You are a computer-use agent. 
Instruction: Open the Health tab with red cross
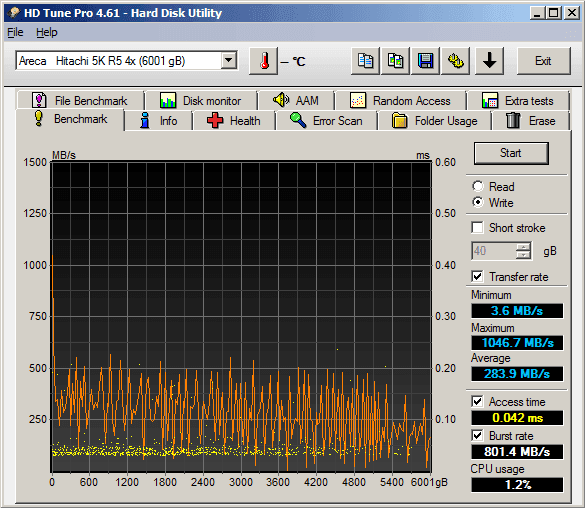pos(234,121)
